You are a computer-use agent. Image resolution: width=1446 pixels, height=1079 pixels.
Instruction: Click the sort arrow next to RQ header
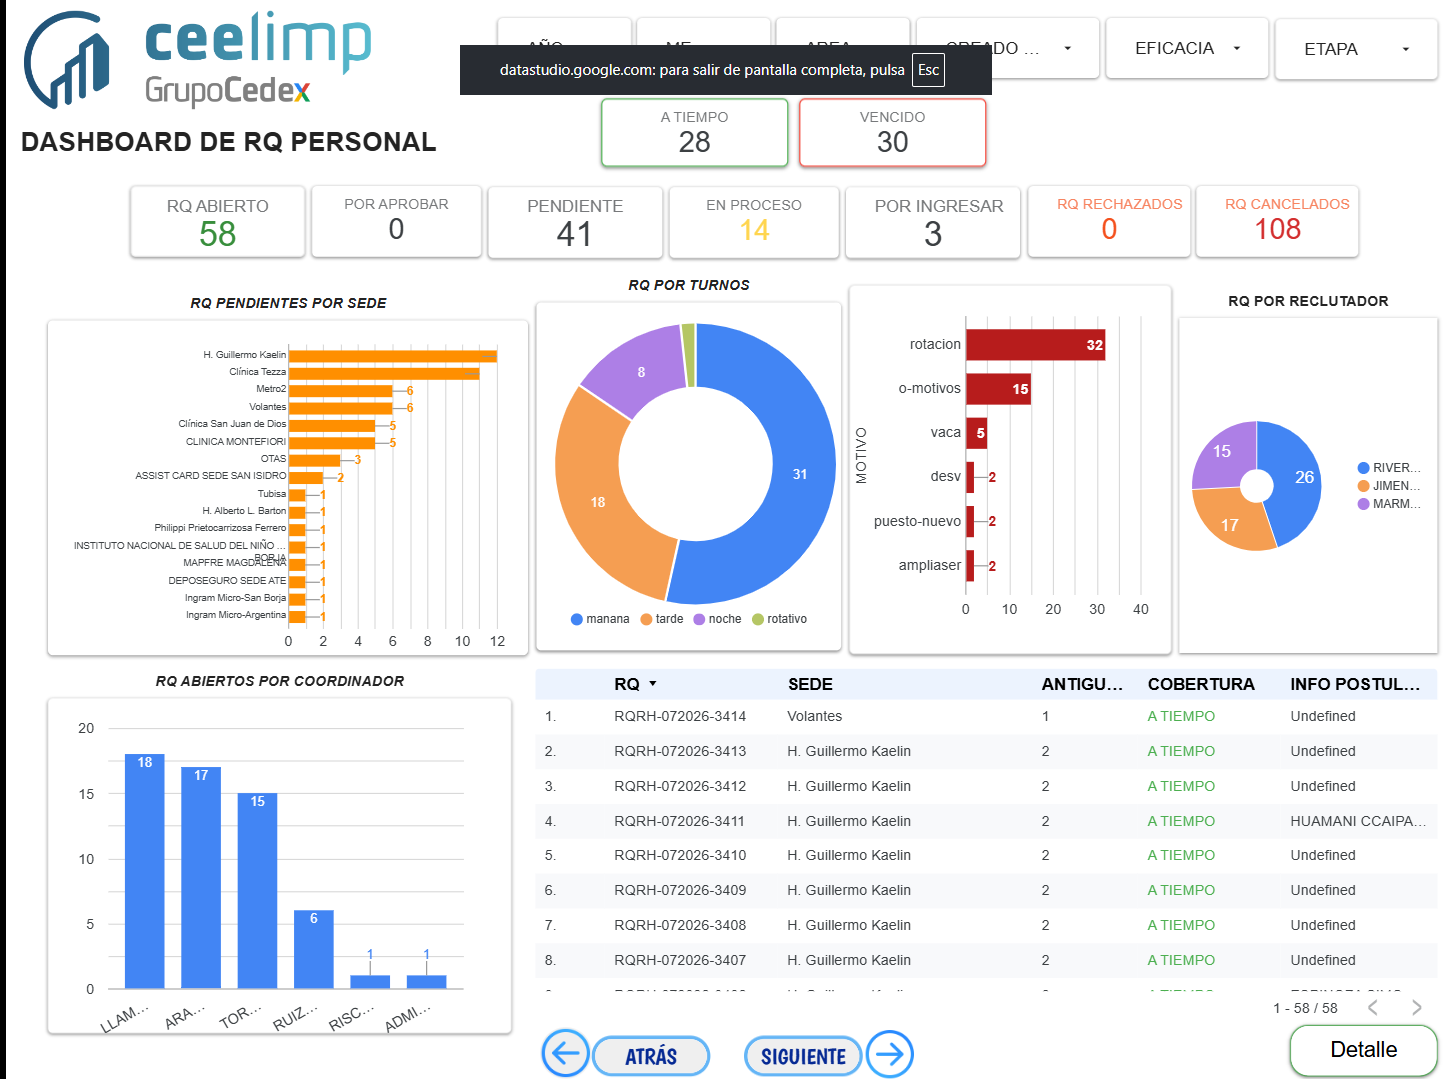pos(653,684)
